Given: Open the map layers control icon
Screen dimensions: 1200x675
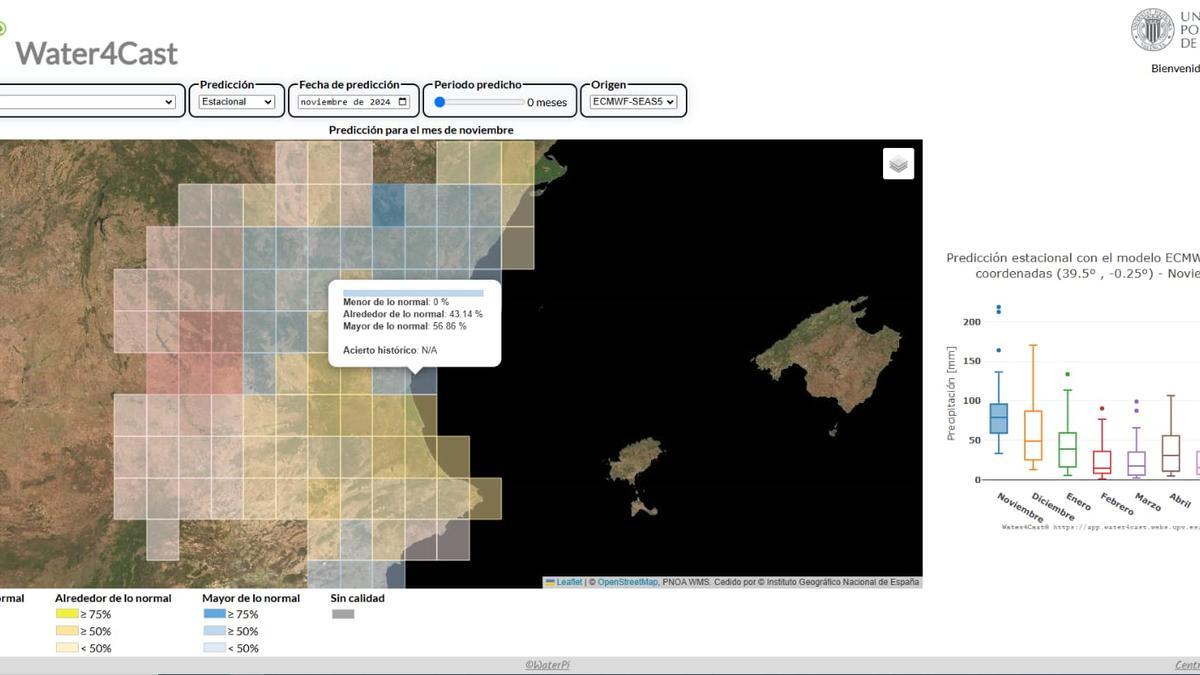Looking at the screenshot, I should (897, 163).
